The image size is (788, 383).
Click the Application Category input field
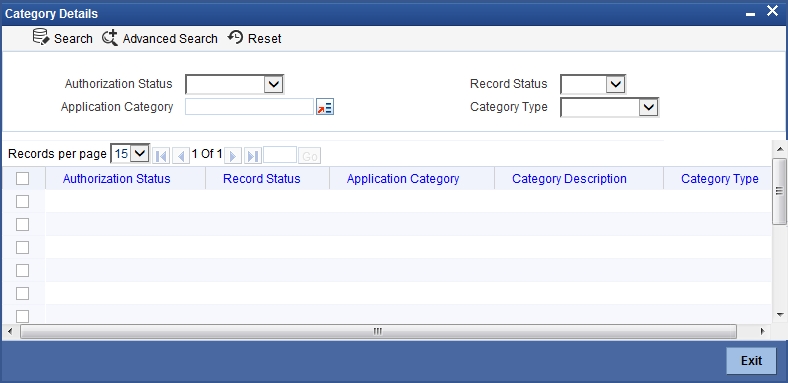pos(250,107)
